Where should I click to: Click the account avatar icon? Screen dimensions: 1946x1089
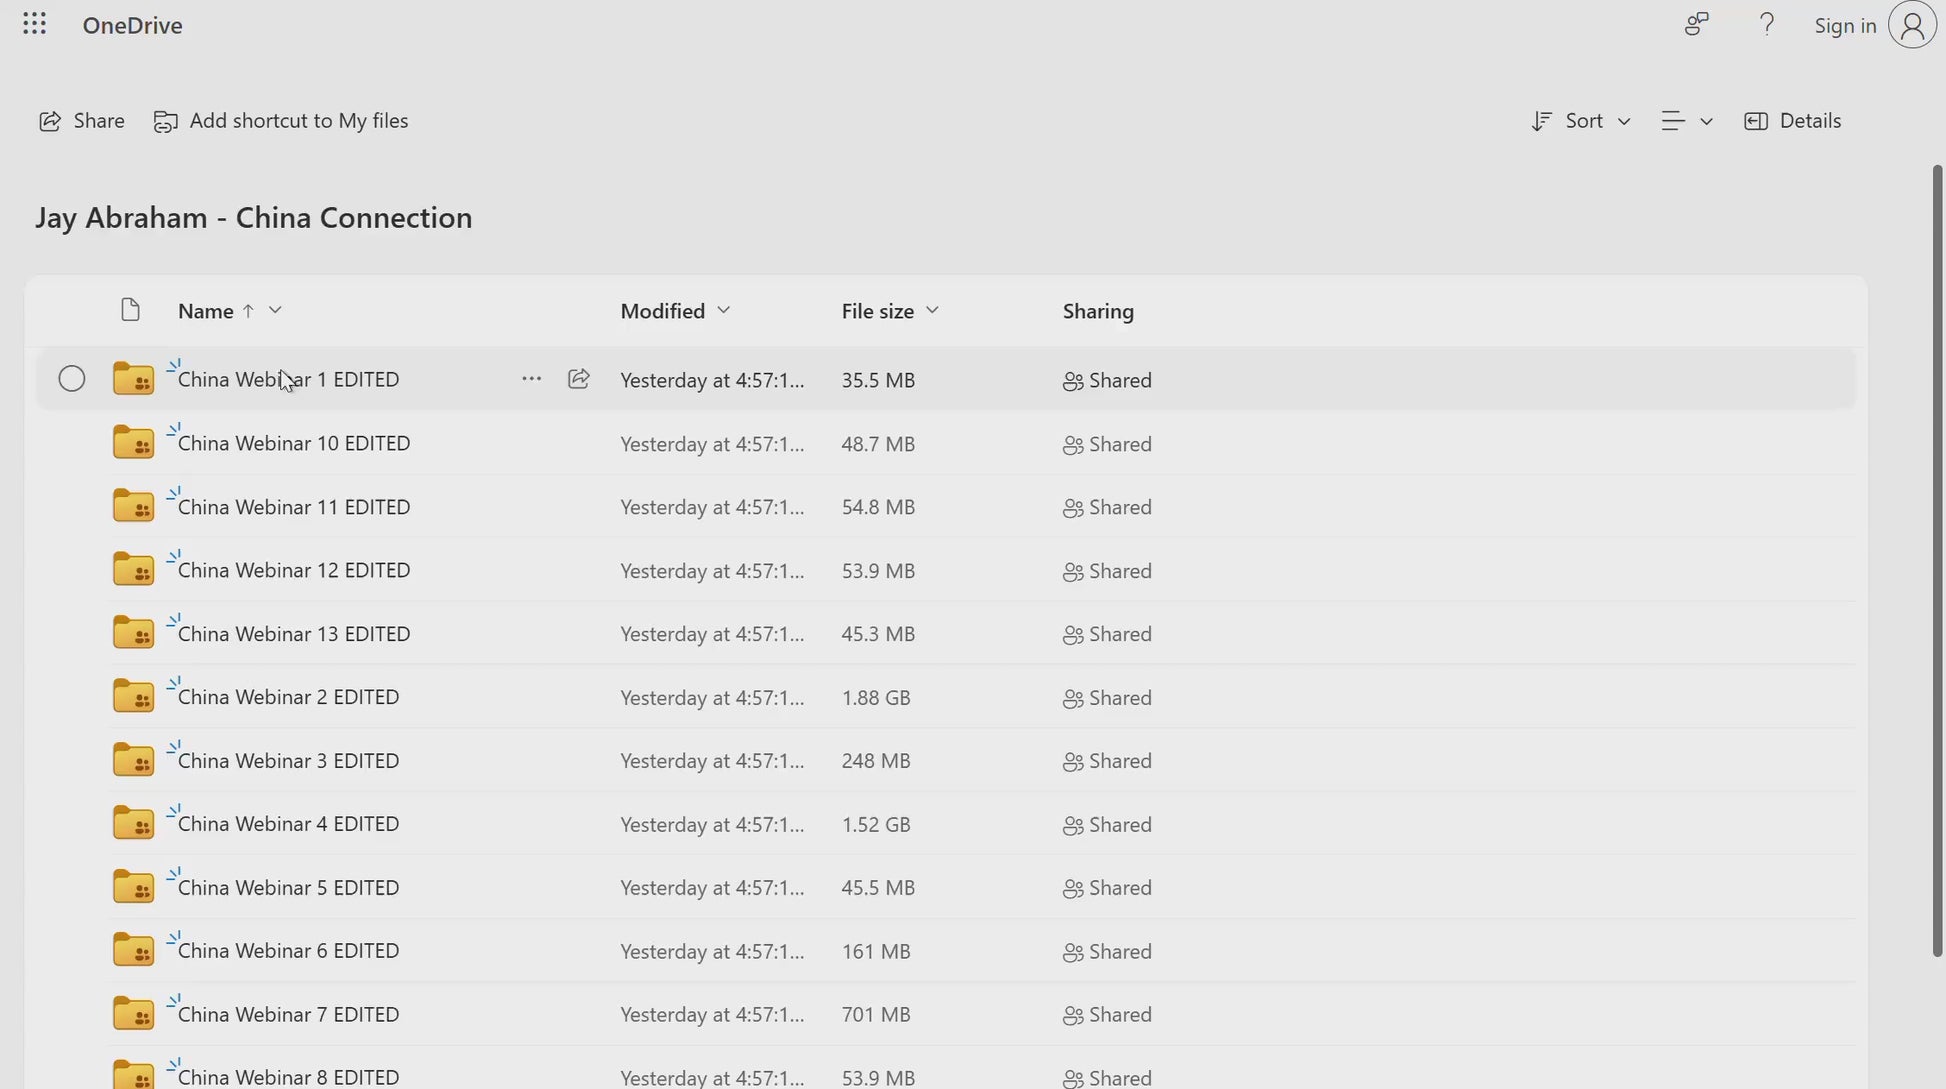pos(1912,25)
